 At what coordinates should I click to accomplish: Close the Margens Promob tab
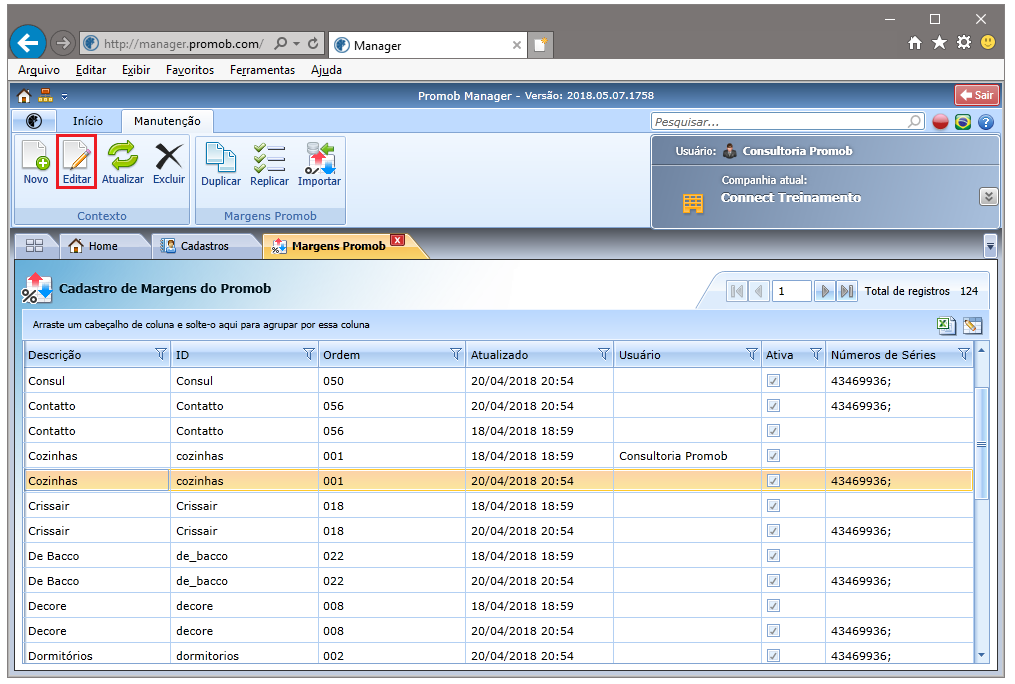tap(398, 240)
